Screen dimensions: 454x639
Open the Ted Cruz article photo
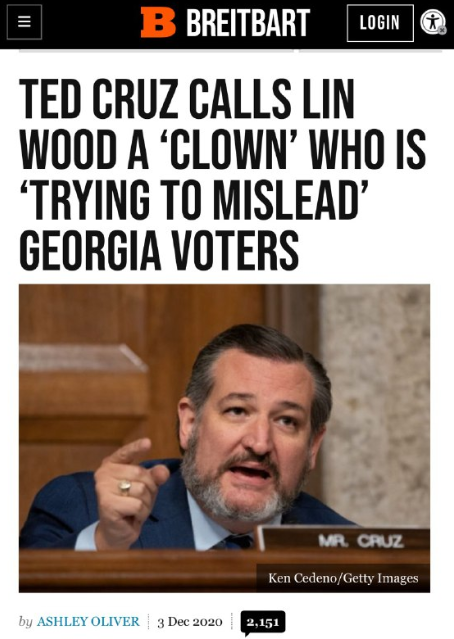click(x=224, y=438)
